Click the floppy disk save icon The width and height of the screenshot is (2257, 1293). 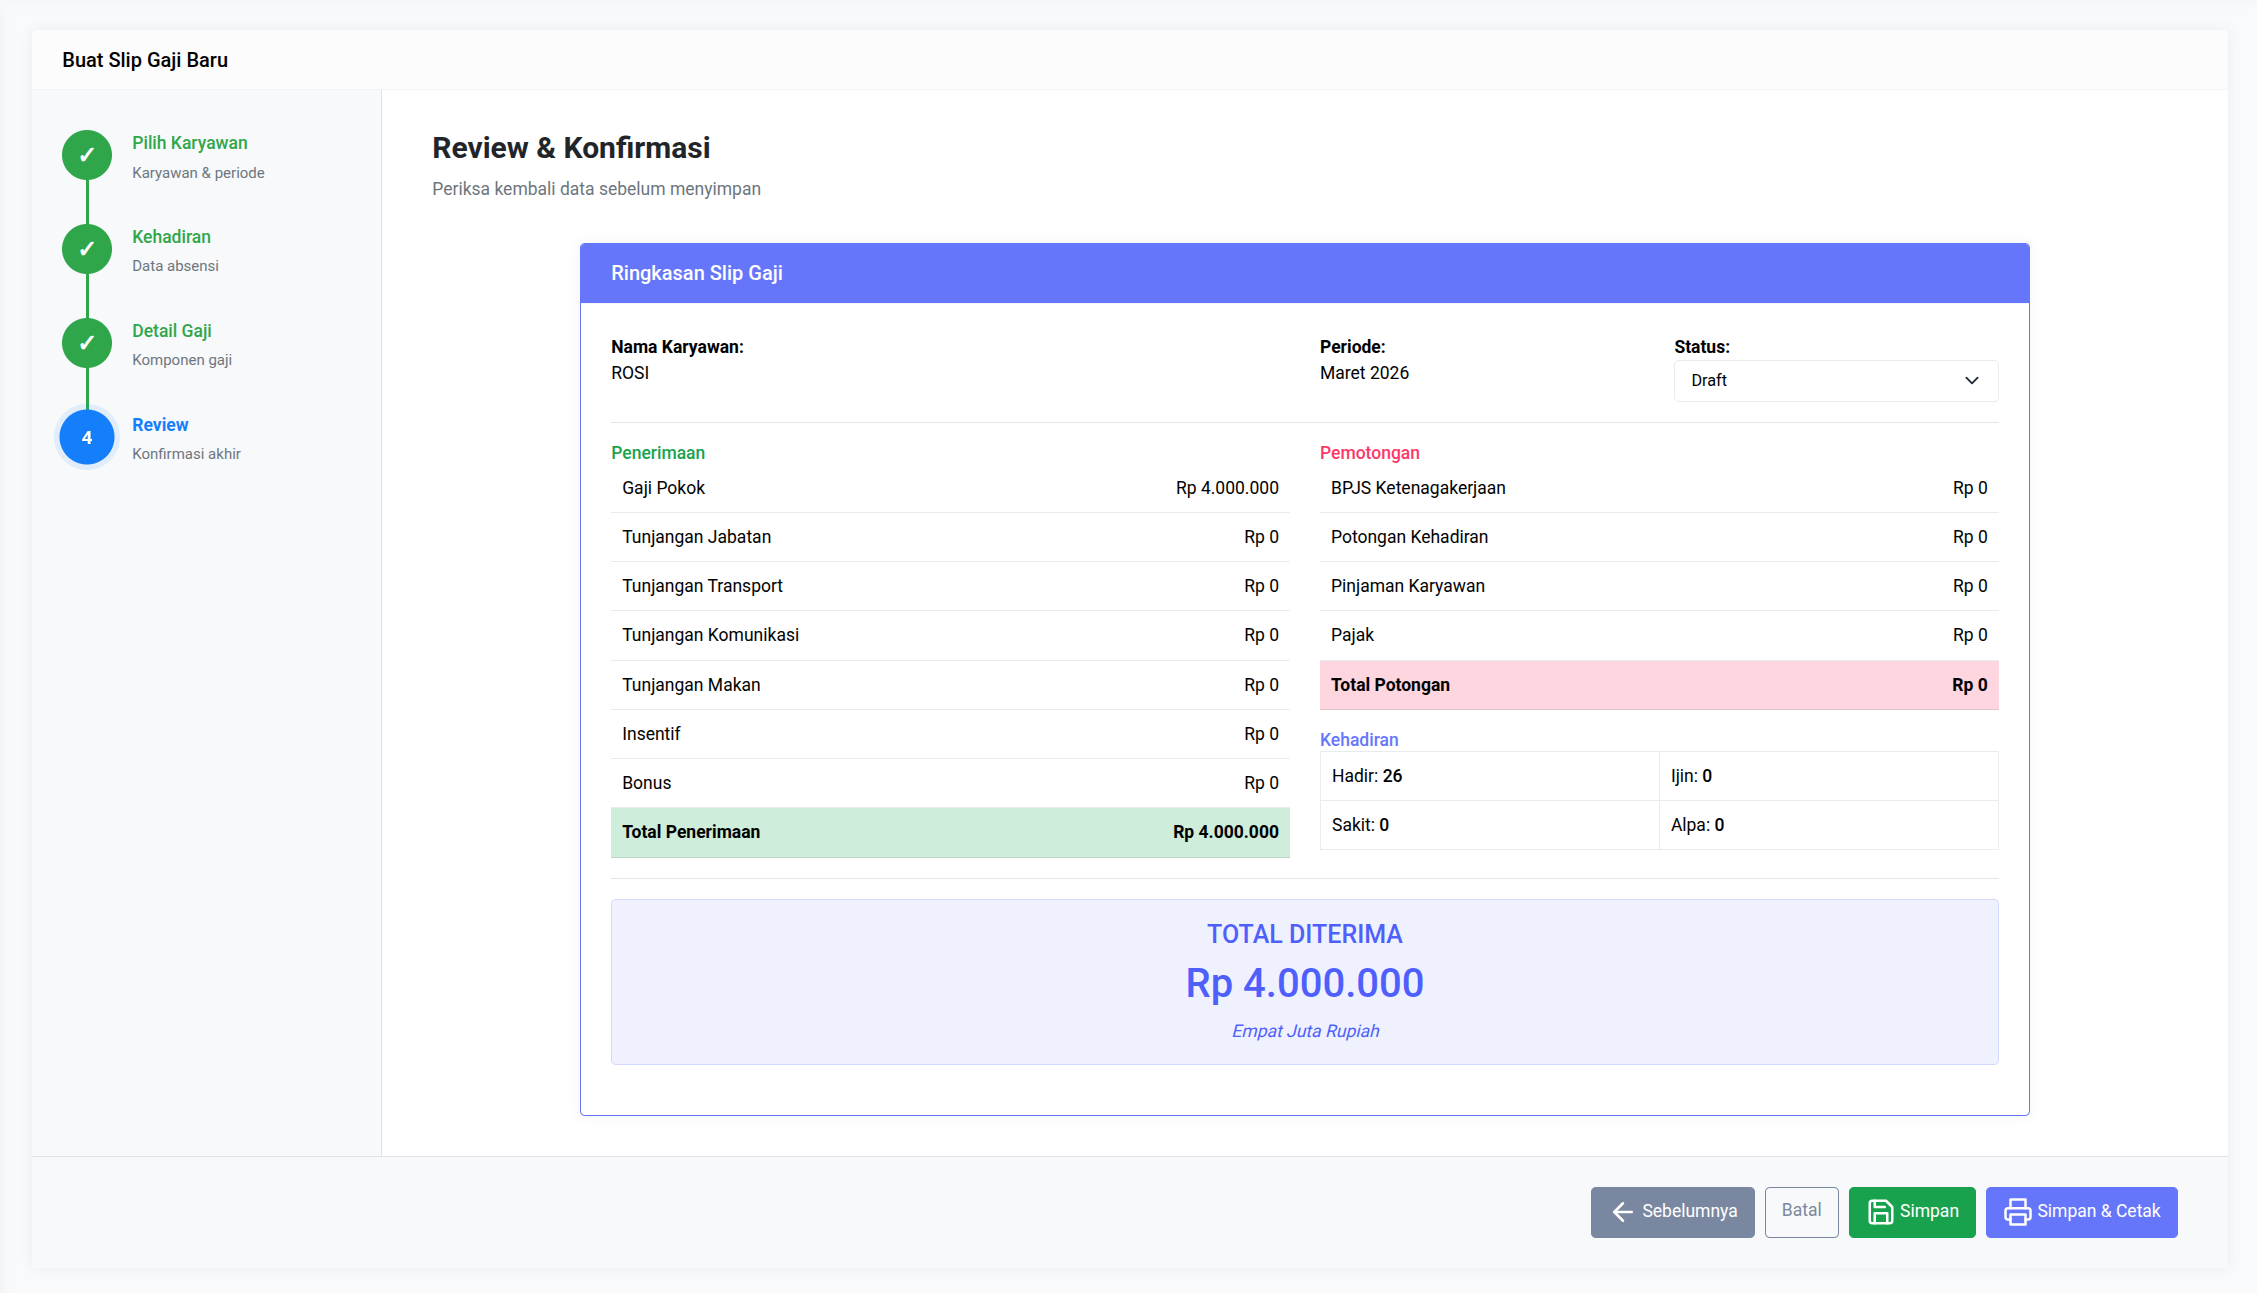1880,1212
